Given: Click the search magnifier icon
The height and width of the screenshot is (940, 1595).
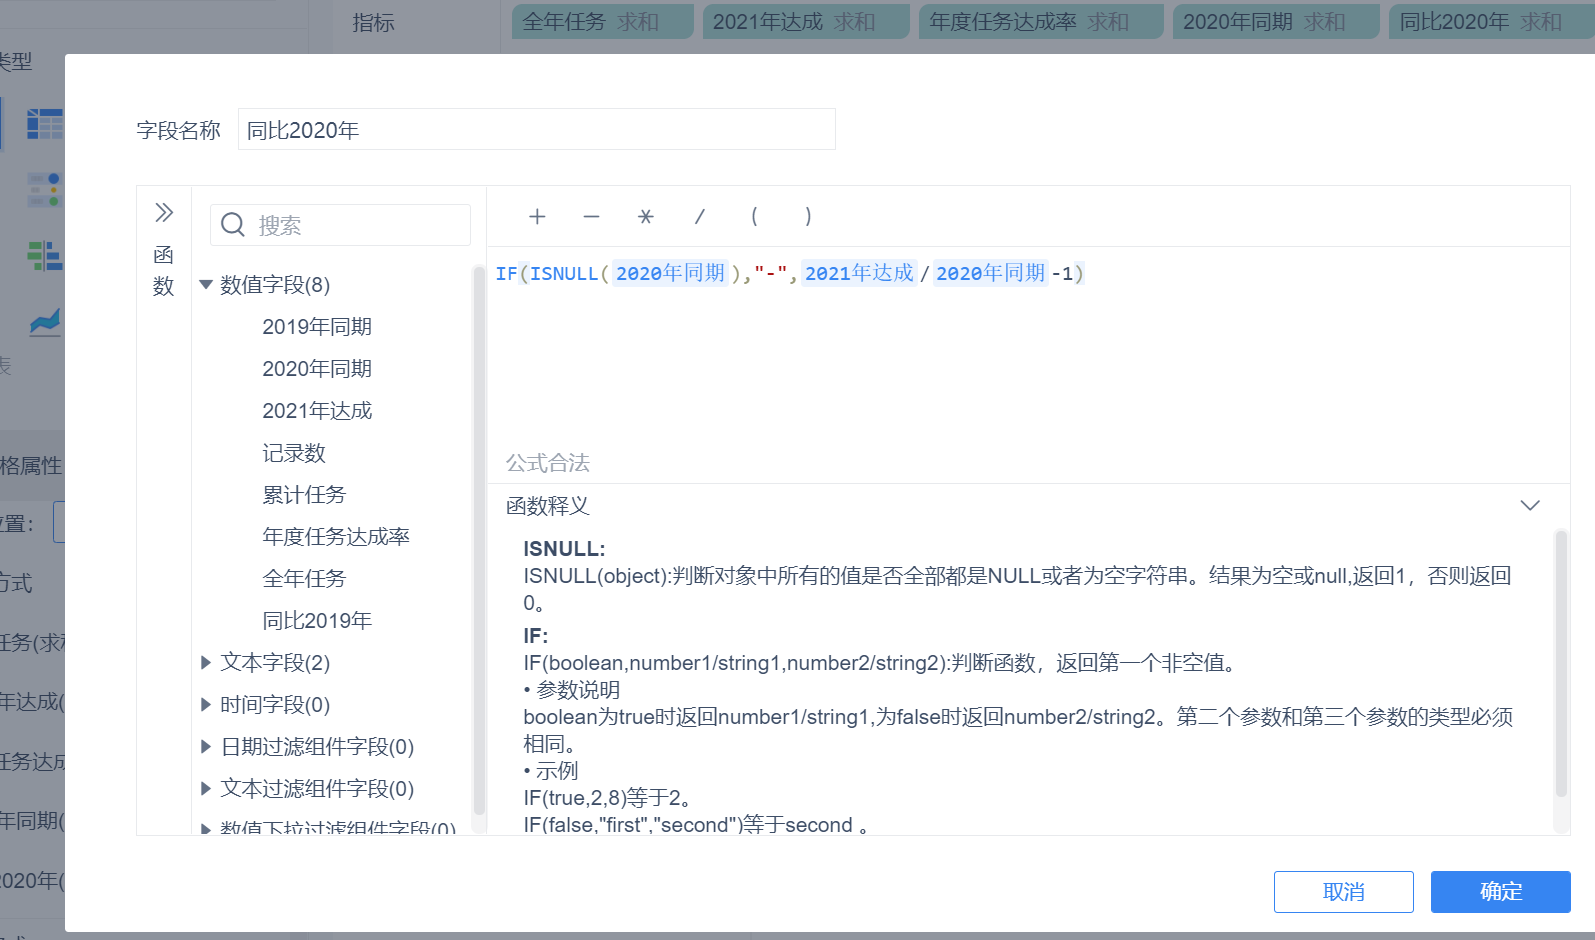Looking at the screenshot, I should click(x=233, y=225).
